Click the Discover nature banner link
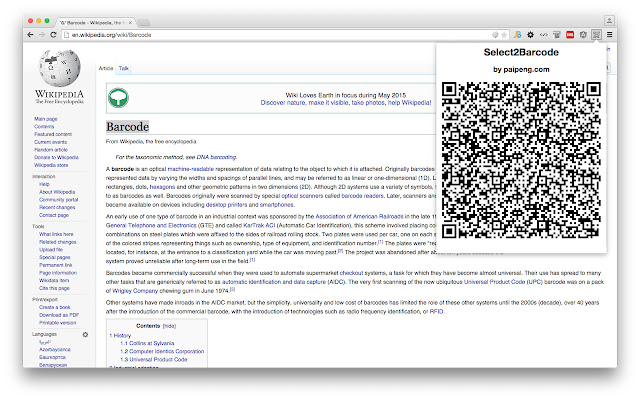640x400 pixels. [x=346, y=103]
